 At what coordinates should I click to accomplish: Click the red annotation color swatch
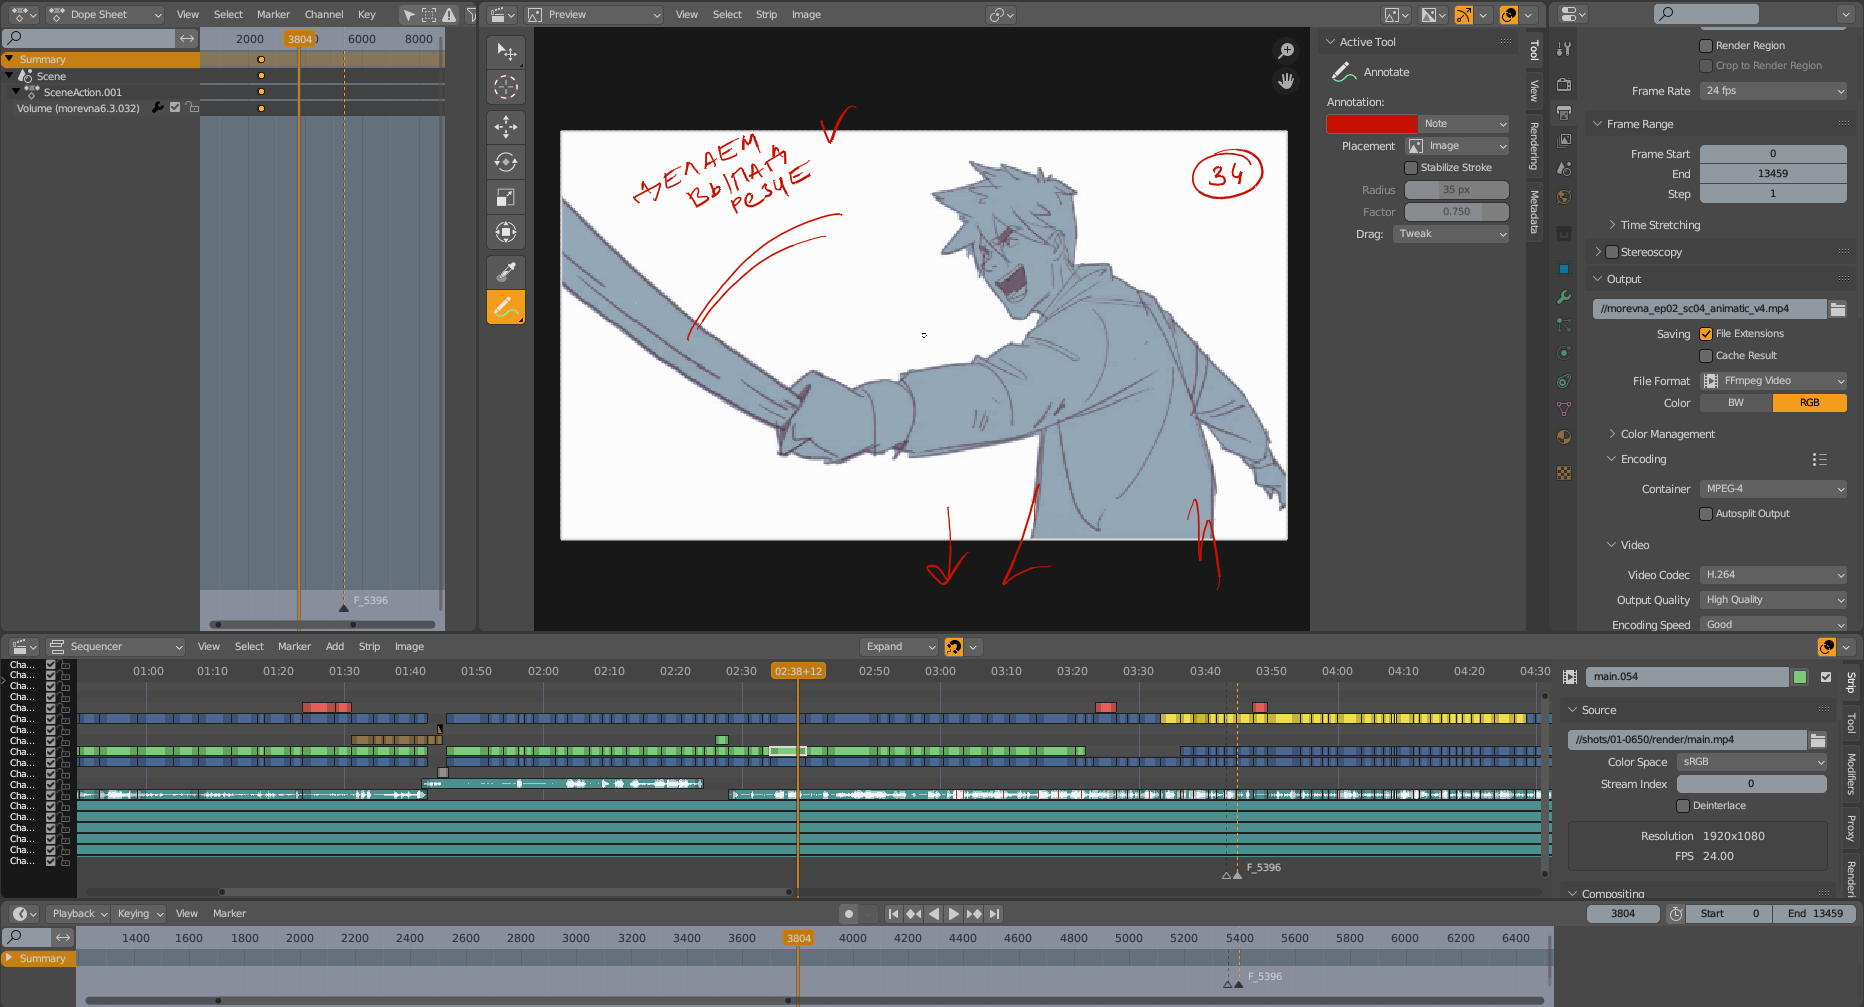(1372, 123)
